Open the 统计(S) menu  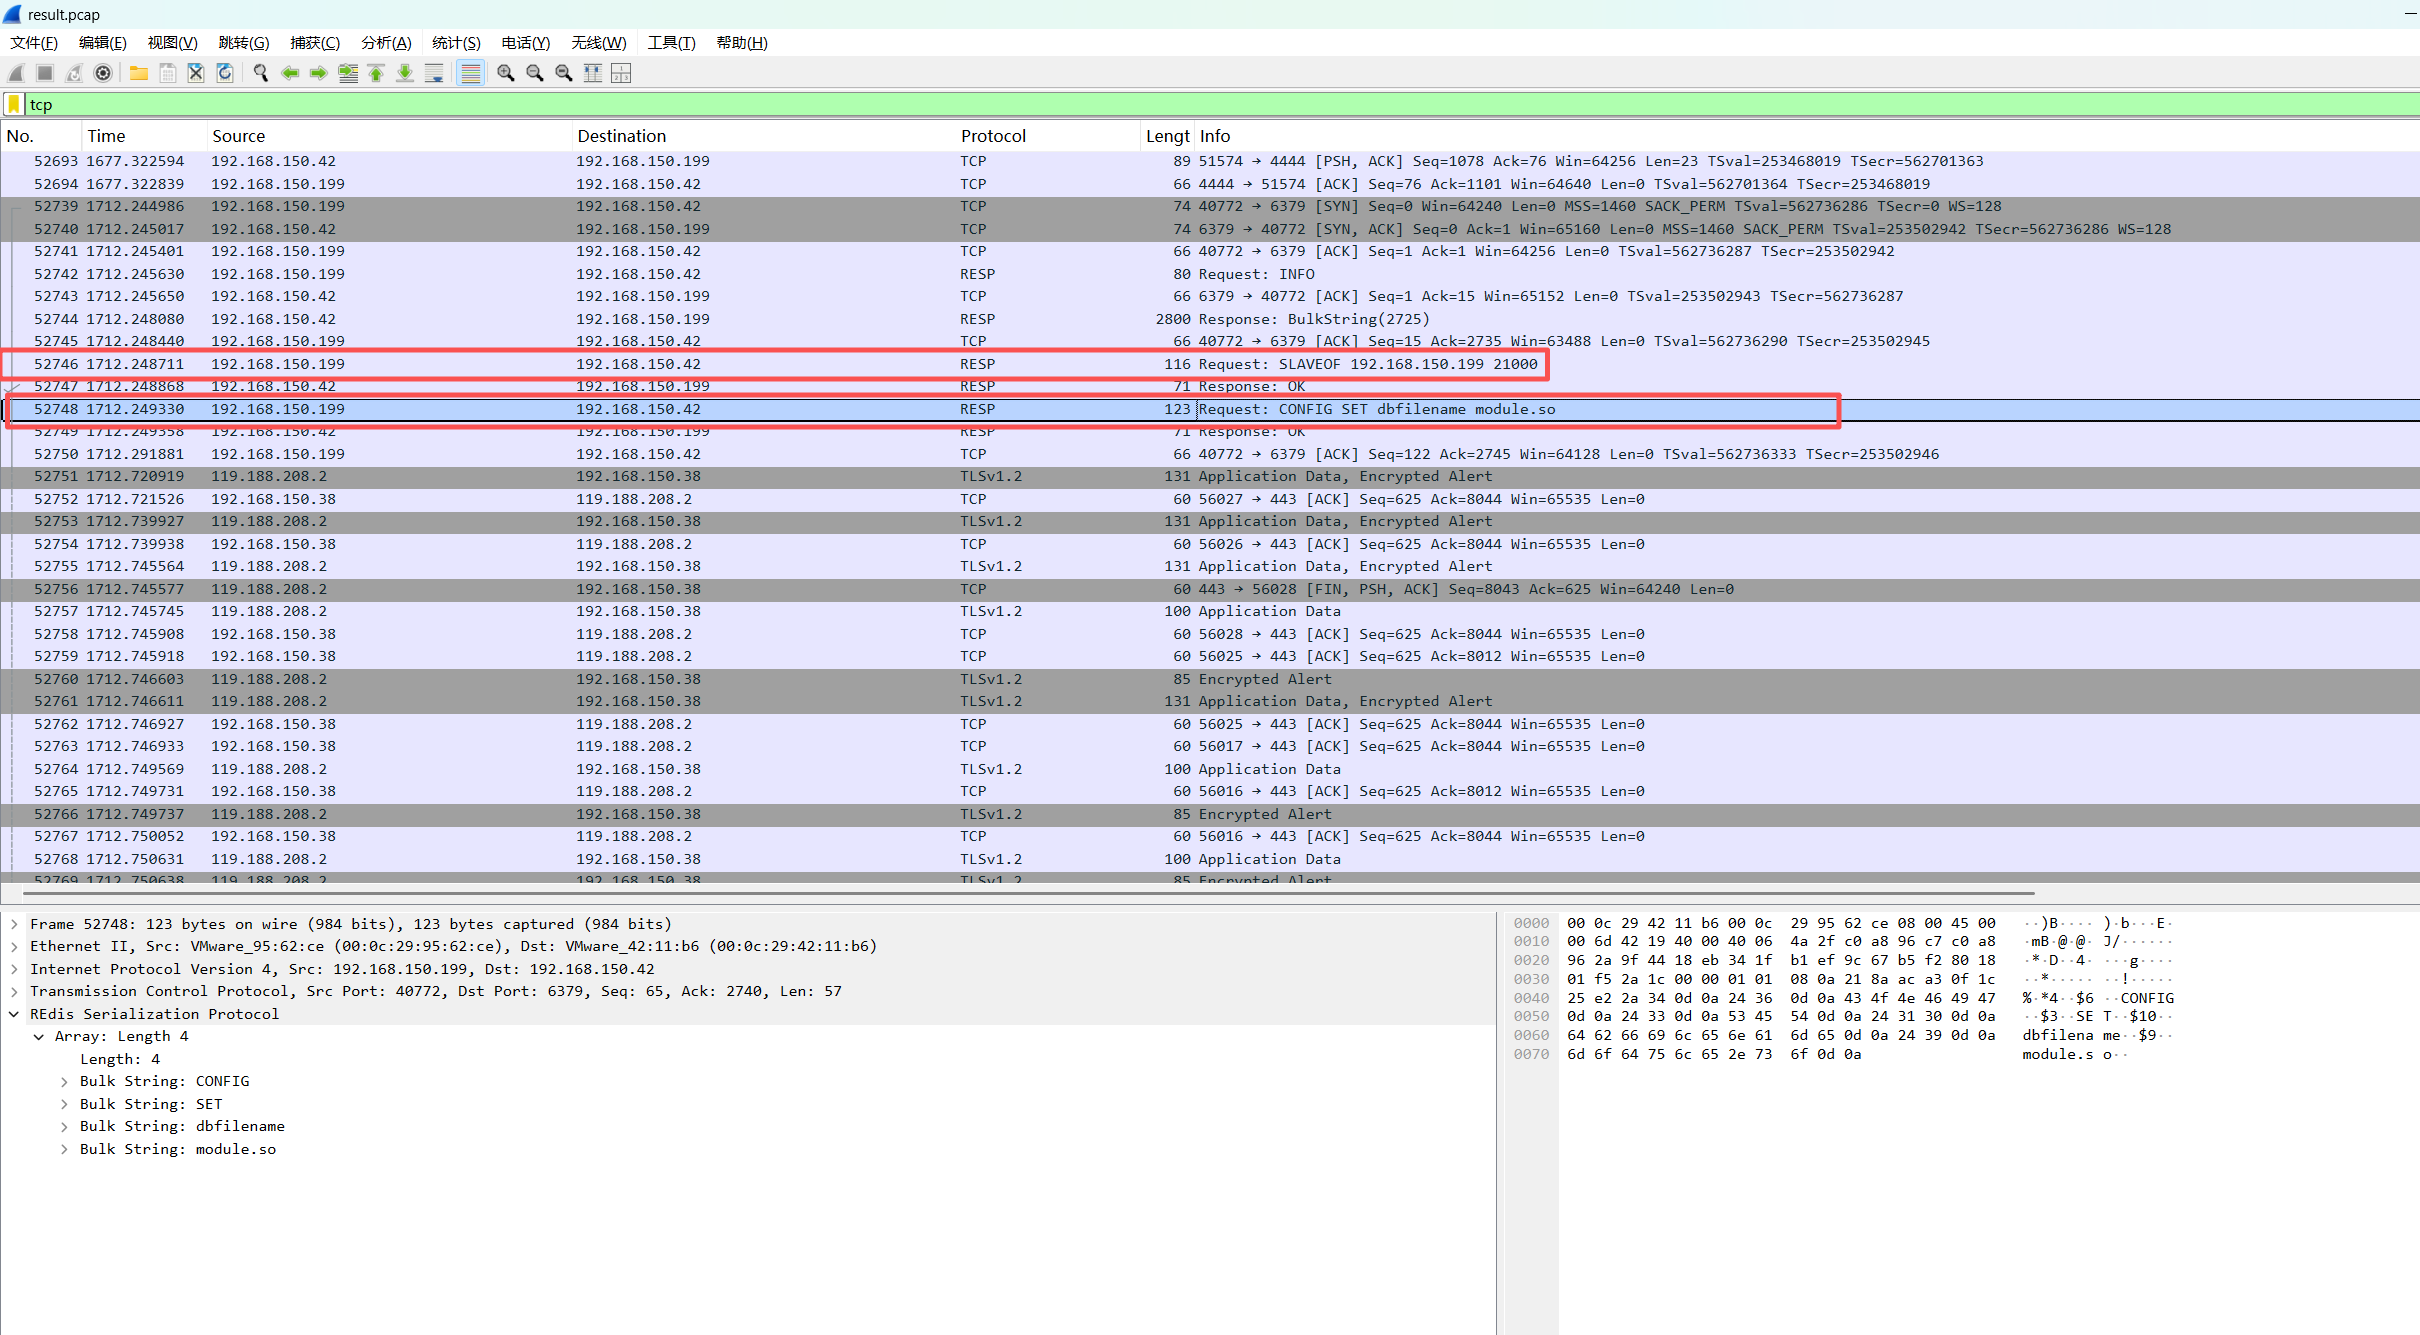coord(456,42)
